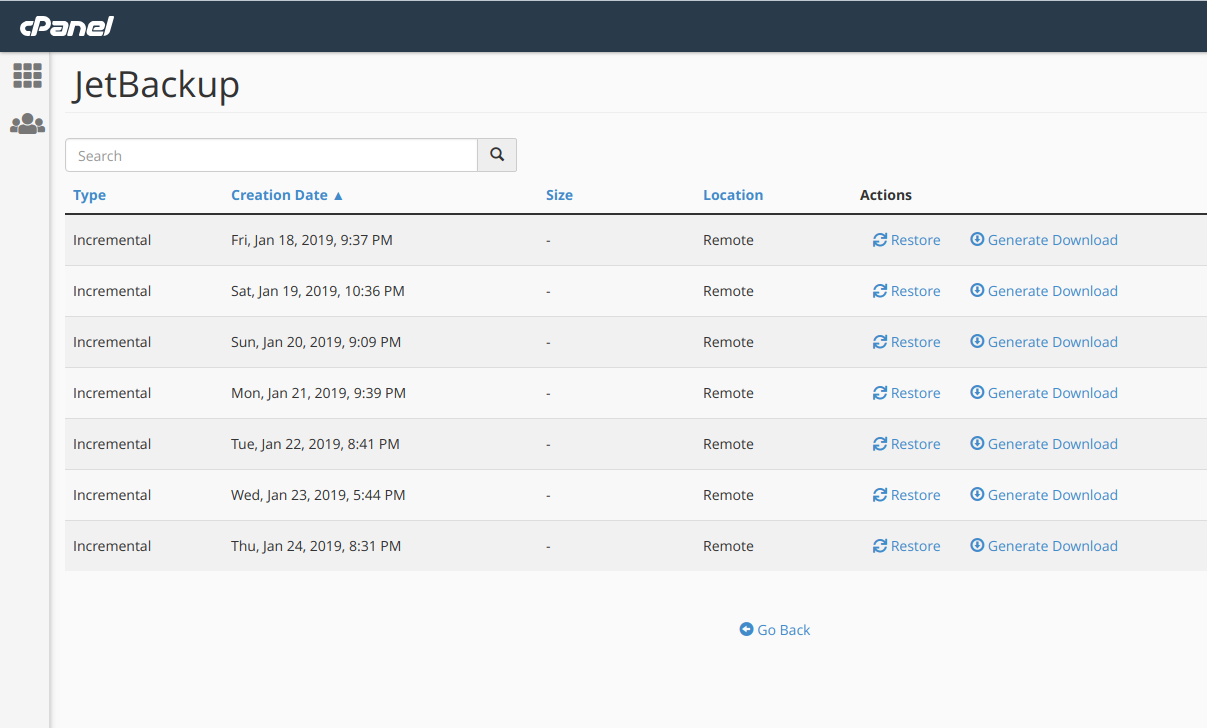Image resolution: width=1207 pixels, height=728 pixels.
Task: Select the date 'Sun, Jan 20, 2019, 9:09 PM'
Action: pyautogui.click(x=316, y=342)
